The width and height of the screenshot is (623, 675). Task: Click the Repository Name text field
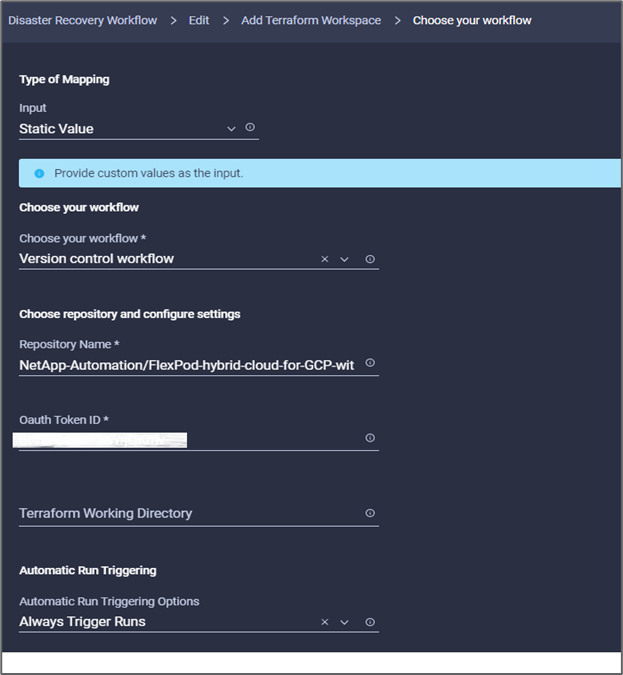click(187, 365)
